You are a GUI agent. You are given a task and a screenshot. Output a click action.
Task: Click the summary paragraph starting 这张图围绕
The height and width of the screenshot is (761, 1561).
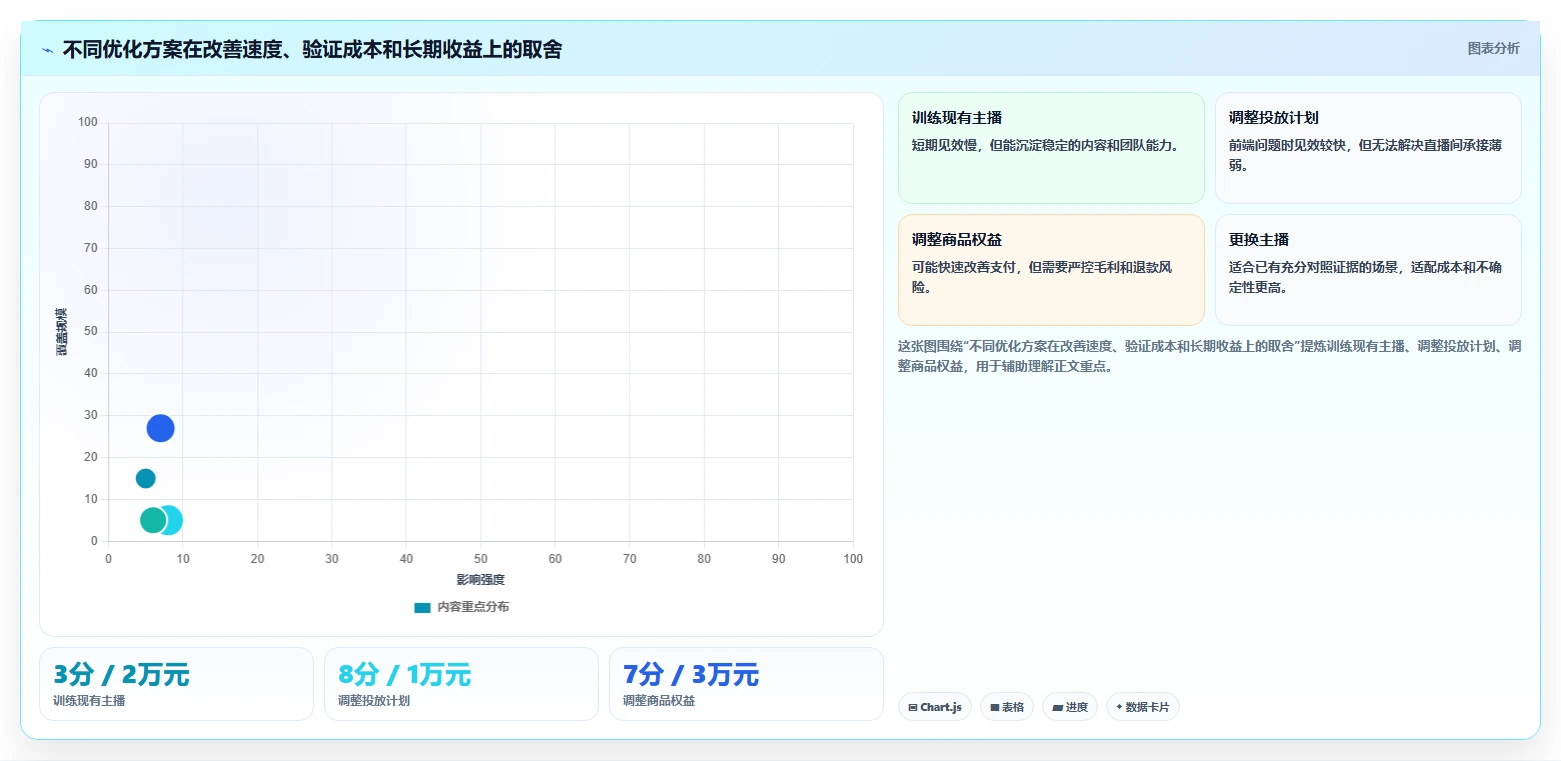(x=1210, y=356)
